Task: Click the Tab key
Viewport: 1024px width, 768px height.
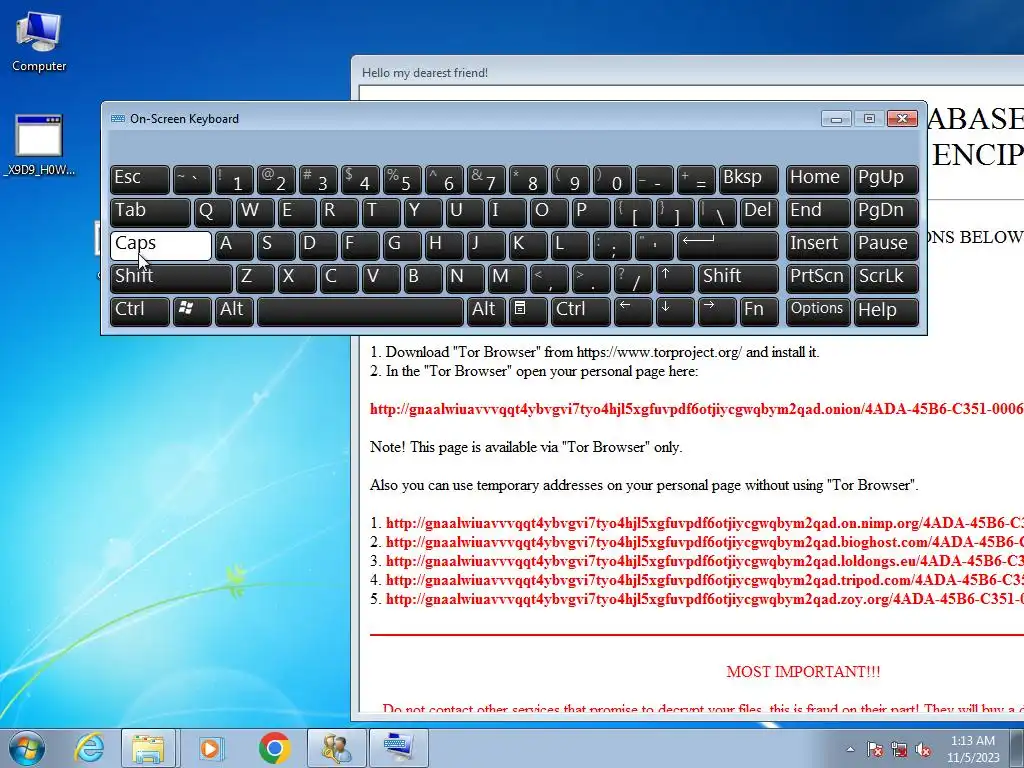Action: point(150,212)
